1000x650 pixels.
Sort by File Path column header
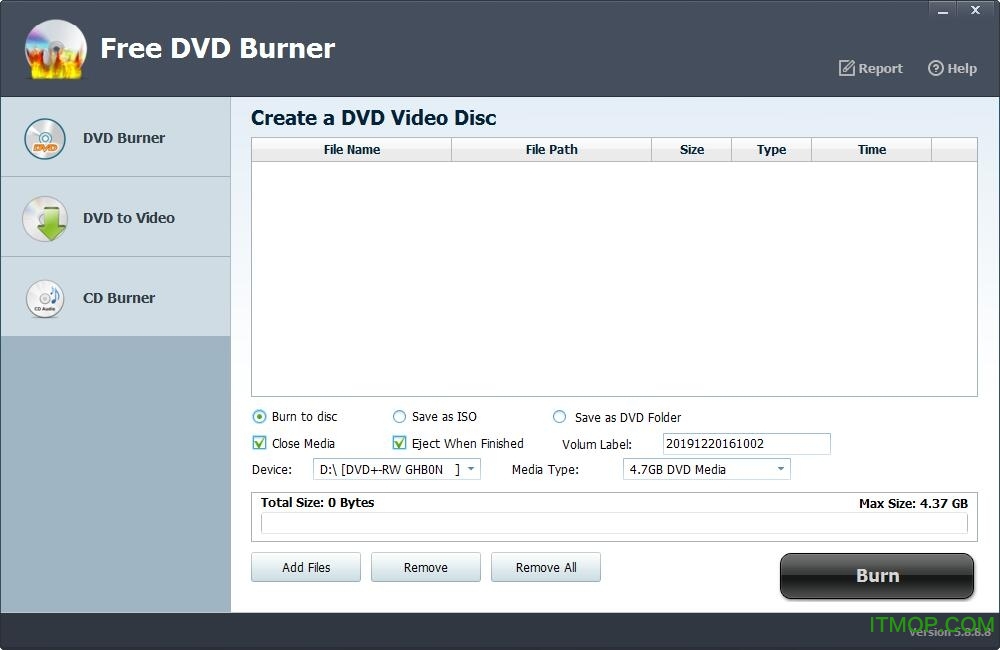pyautogui.click(x=552, y=150)
